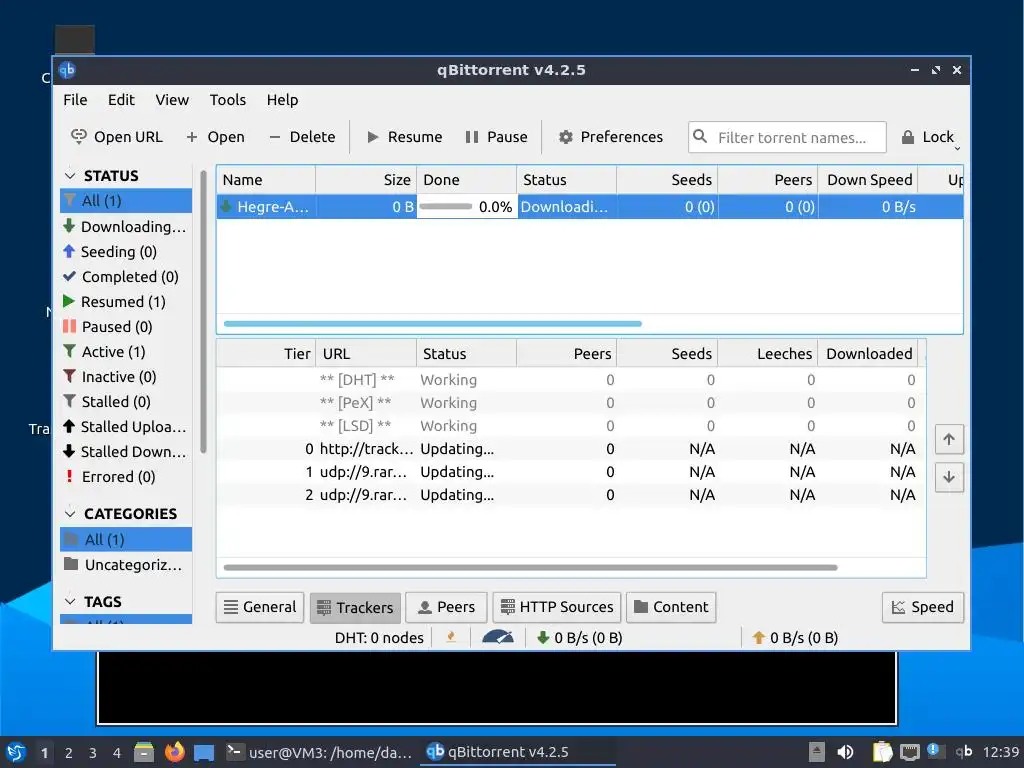This screenshot has height=768, width=1024.
Task: Switch to the Content tab
Action: click(x=671, y=607)
